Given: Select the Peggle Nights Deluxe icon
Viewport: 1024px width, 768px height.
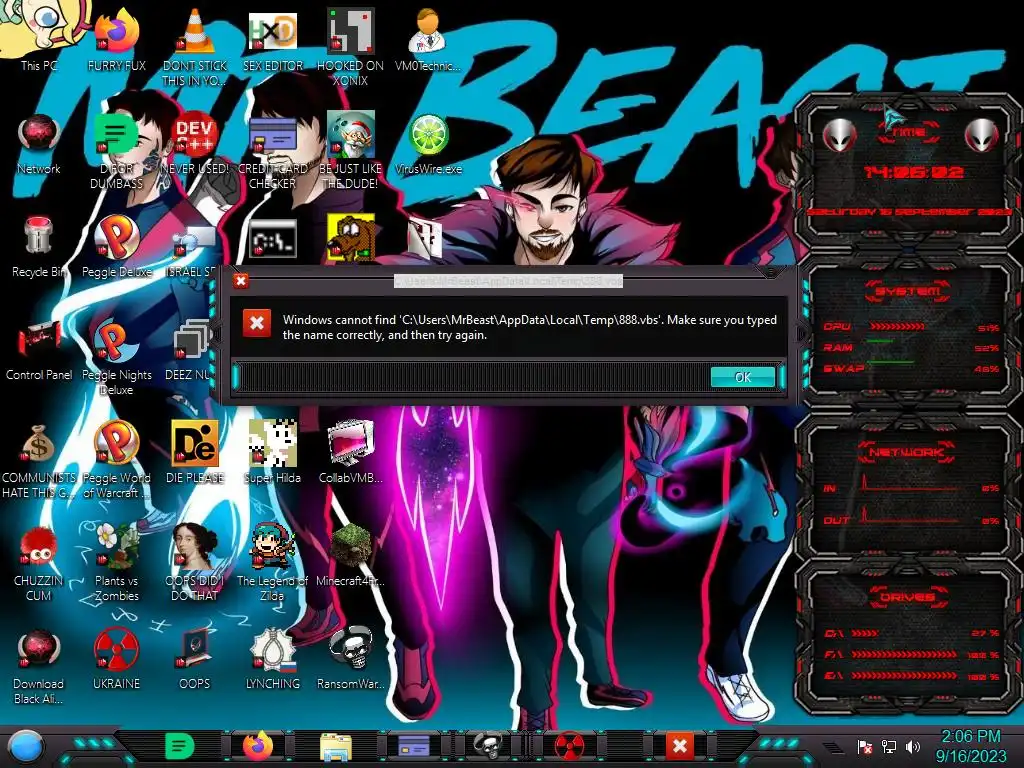Looking at the screenshot, I should 117,358.
